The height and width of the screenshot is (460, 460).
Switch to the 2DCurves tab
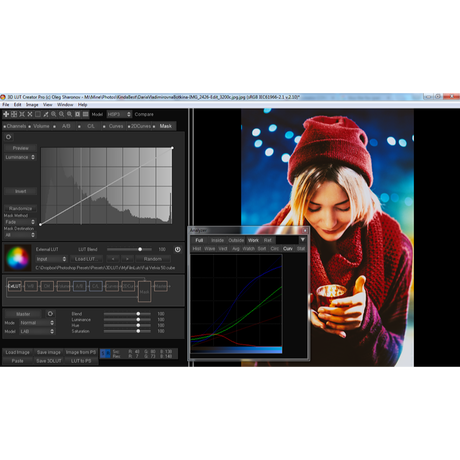tap(141, 126)
